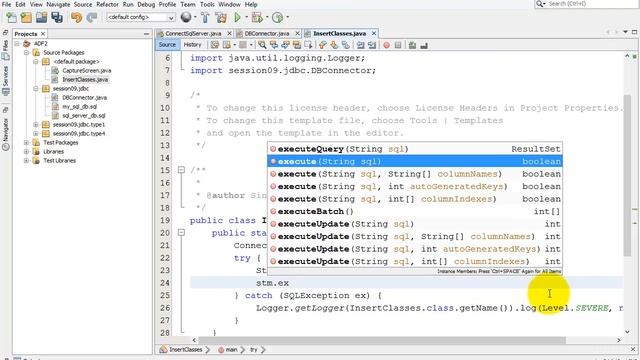The width and height of the screenshot is (640, 360).
Task: Switch to ConnectSqlServer.java tab
Action: [x=193, y=33]
